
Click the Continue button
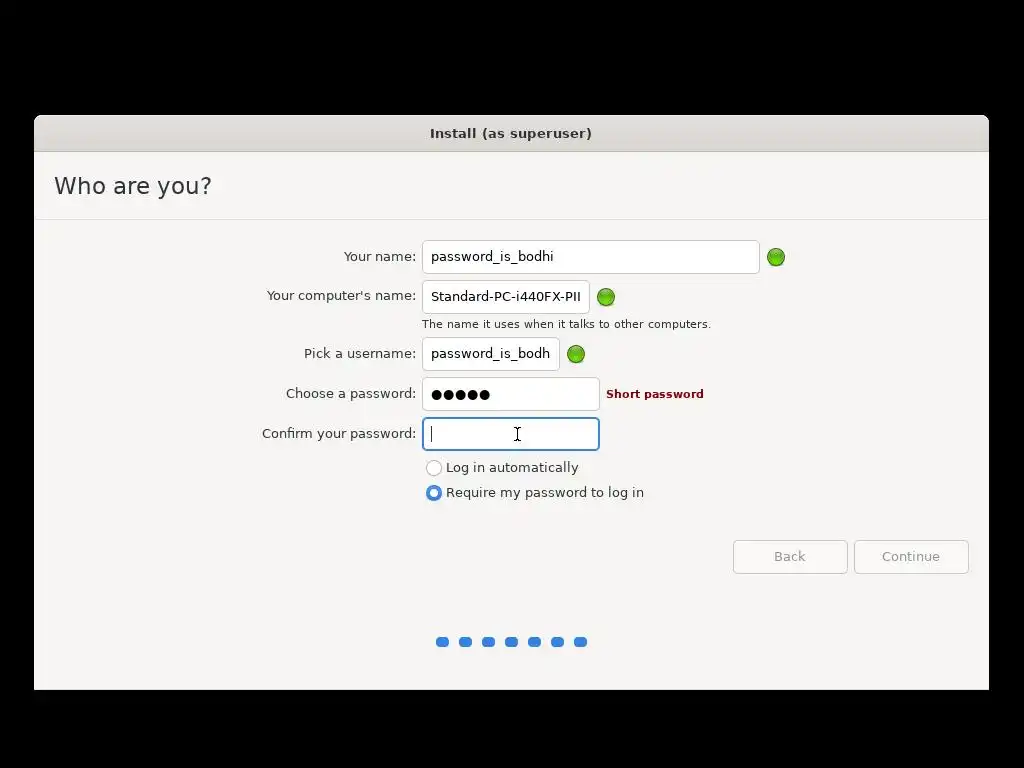coord(910,556)
